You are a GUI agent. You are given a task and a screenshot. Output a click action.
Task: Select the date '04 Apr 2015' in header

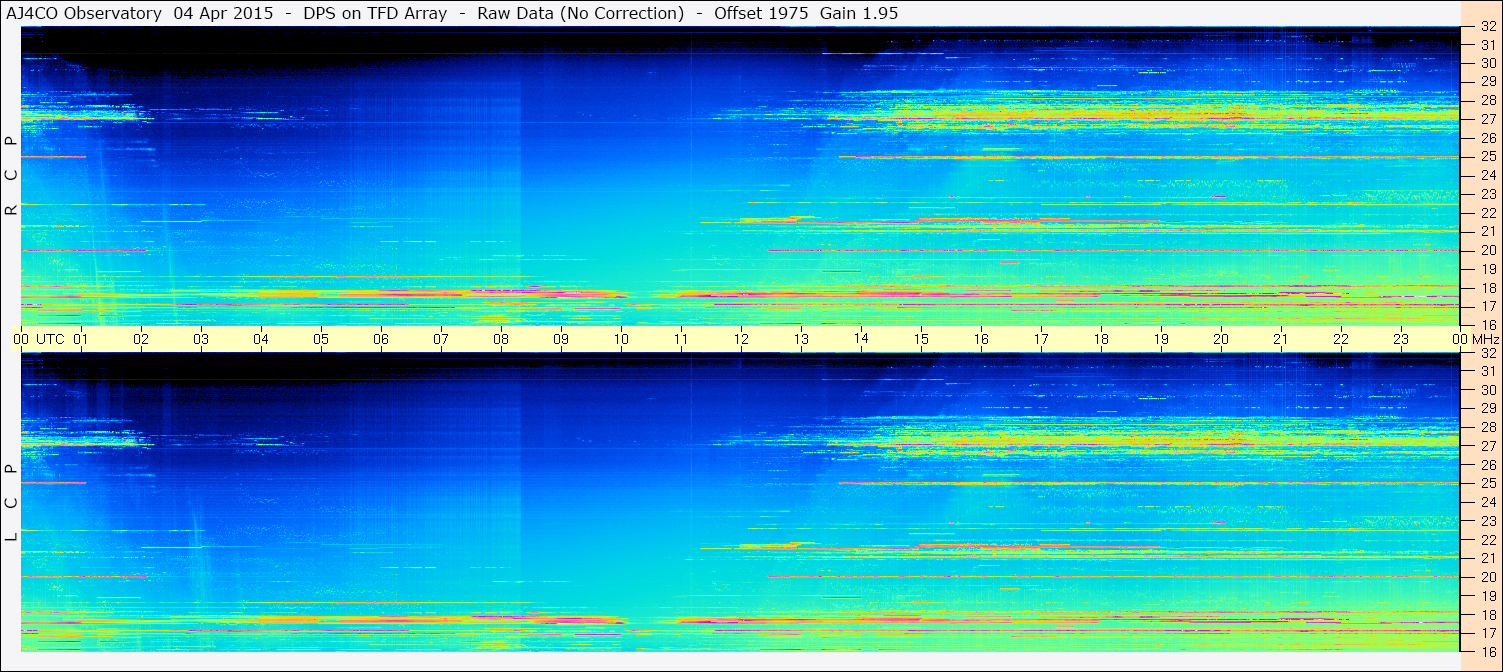(x=221, y=13)
